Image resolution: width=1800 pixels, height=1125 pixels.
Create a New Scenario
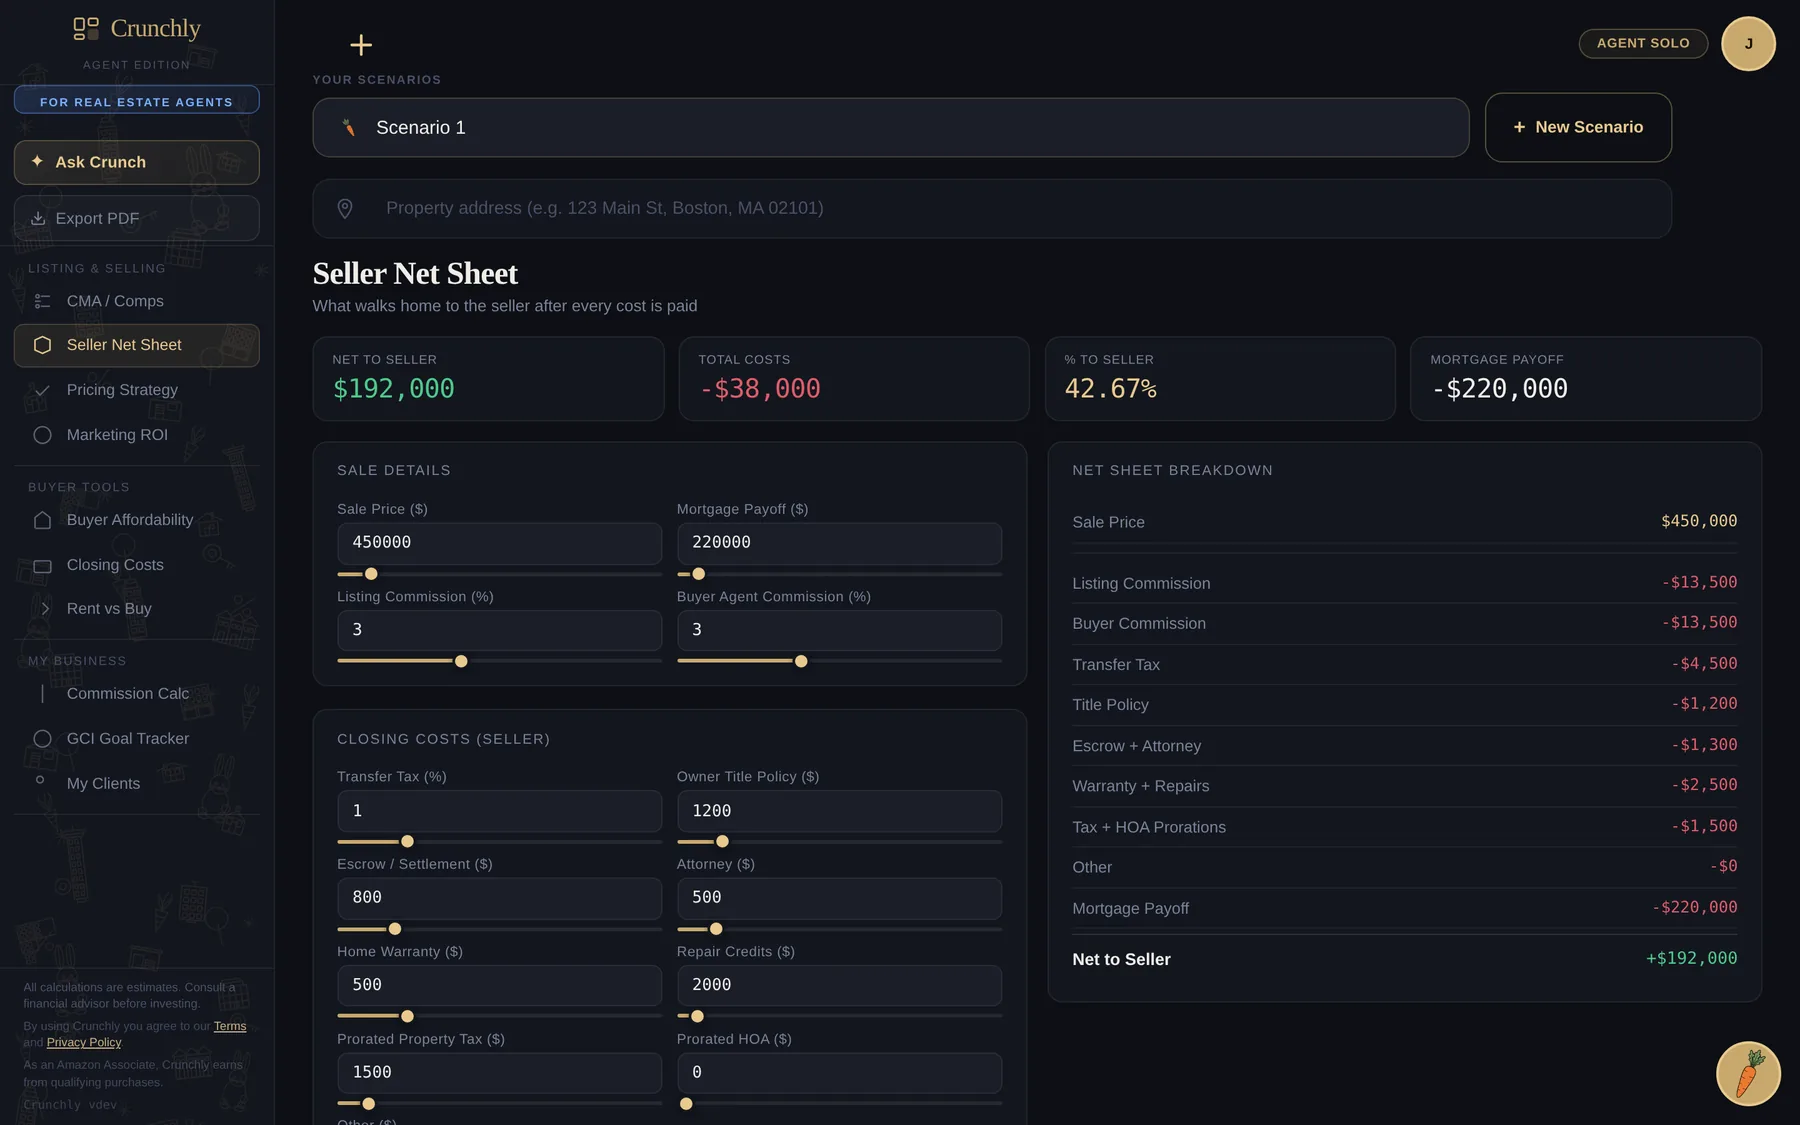pyautogui.click(x=1578, y=128)
